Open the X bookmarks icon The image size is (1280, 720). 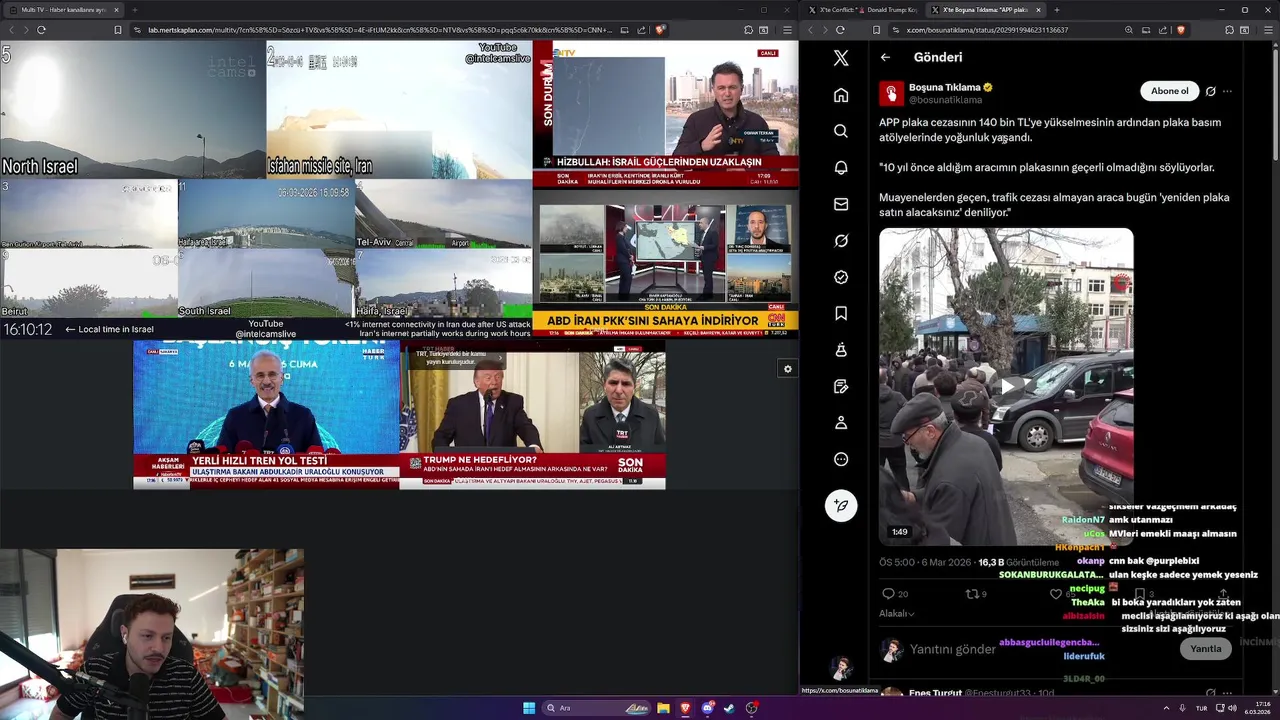pyautogui.click(x=841, y=313)
